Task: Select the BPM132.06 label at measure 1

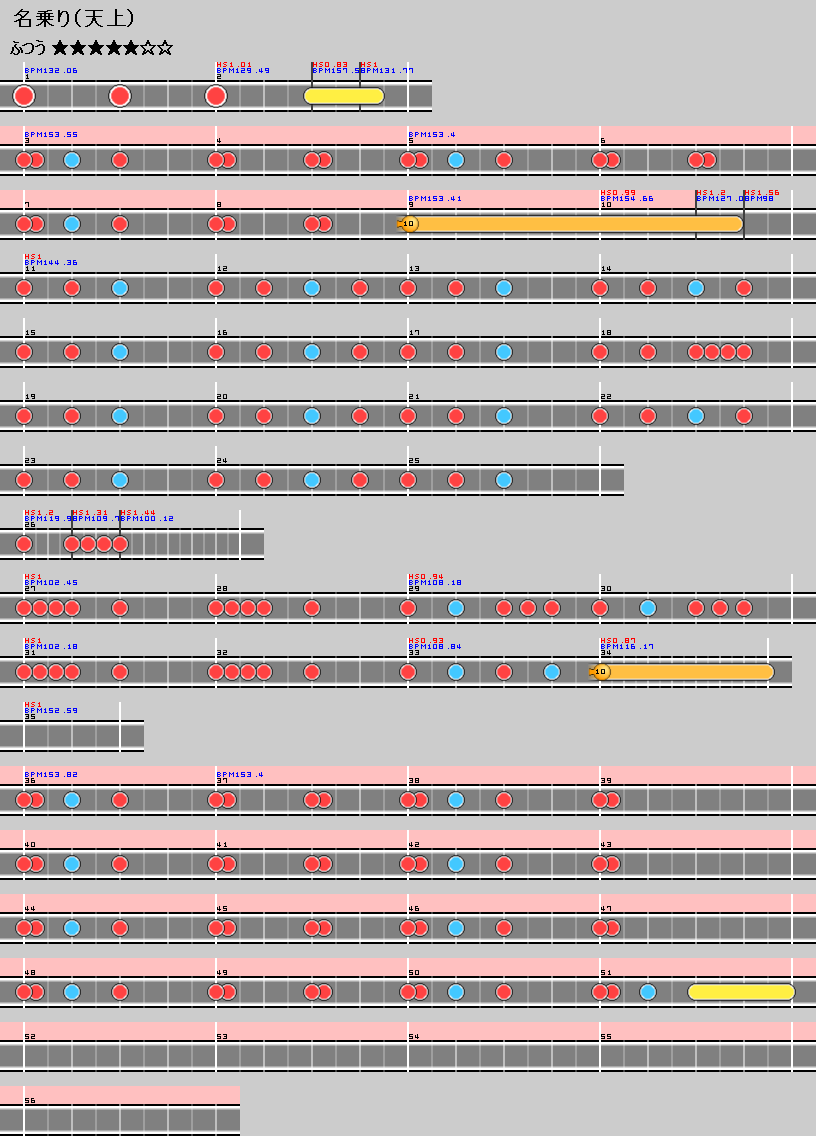Action: (51, 71)
